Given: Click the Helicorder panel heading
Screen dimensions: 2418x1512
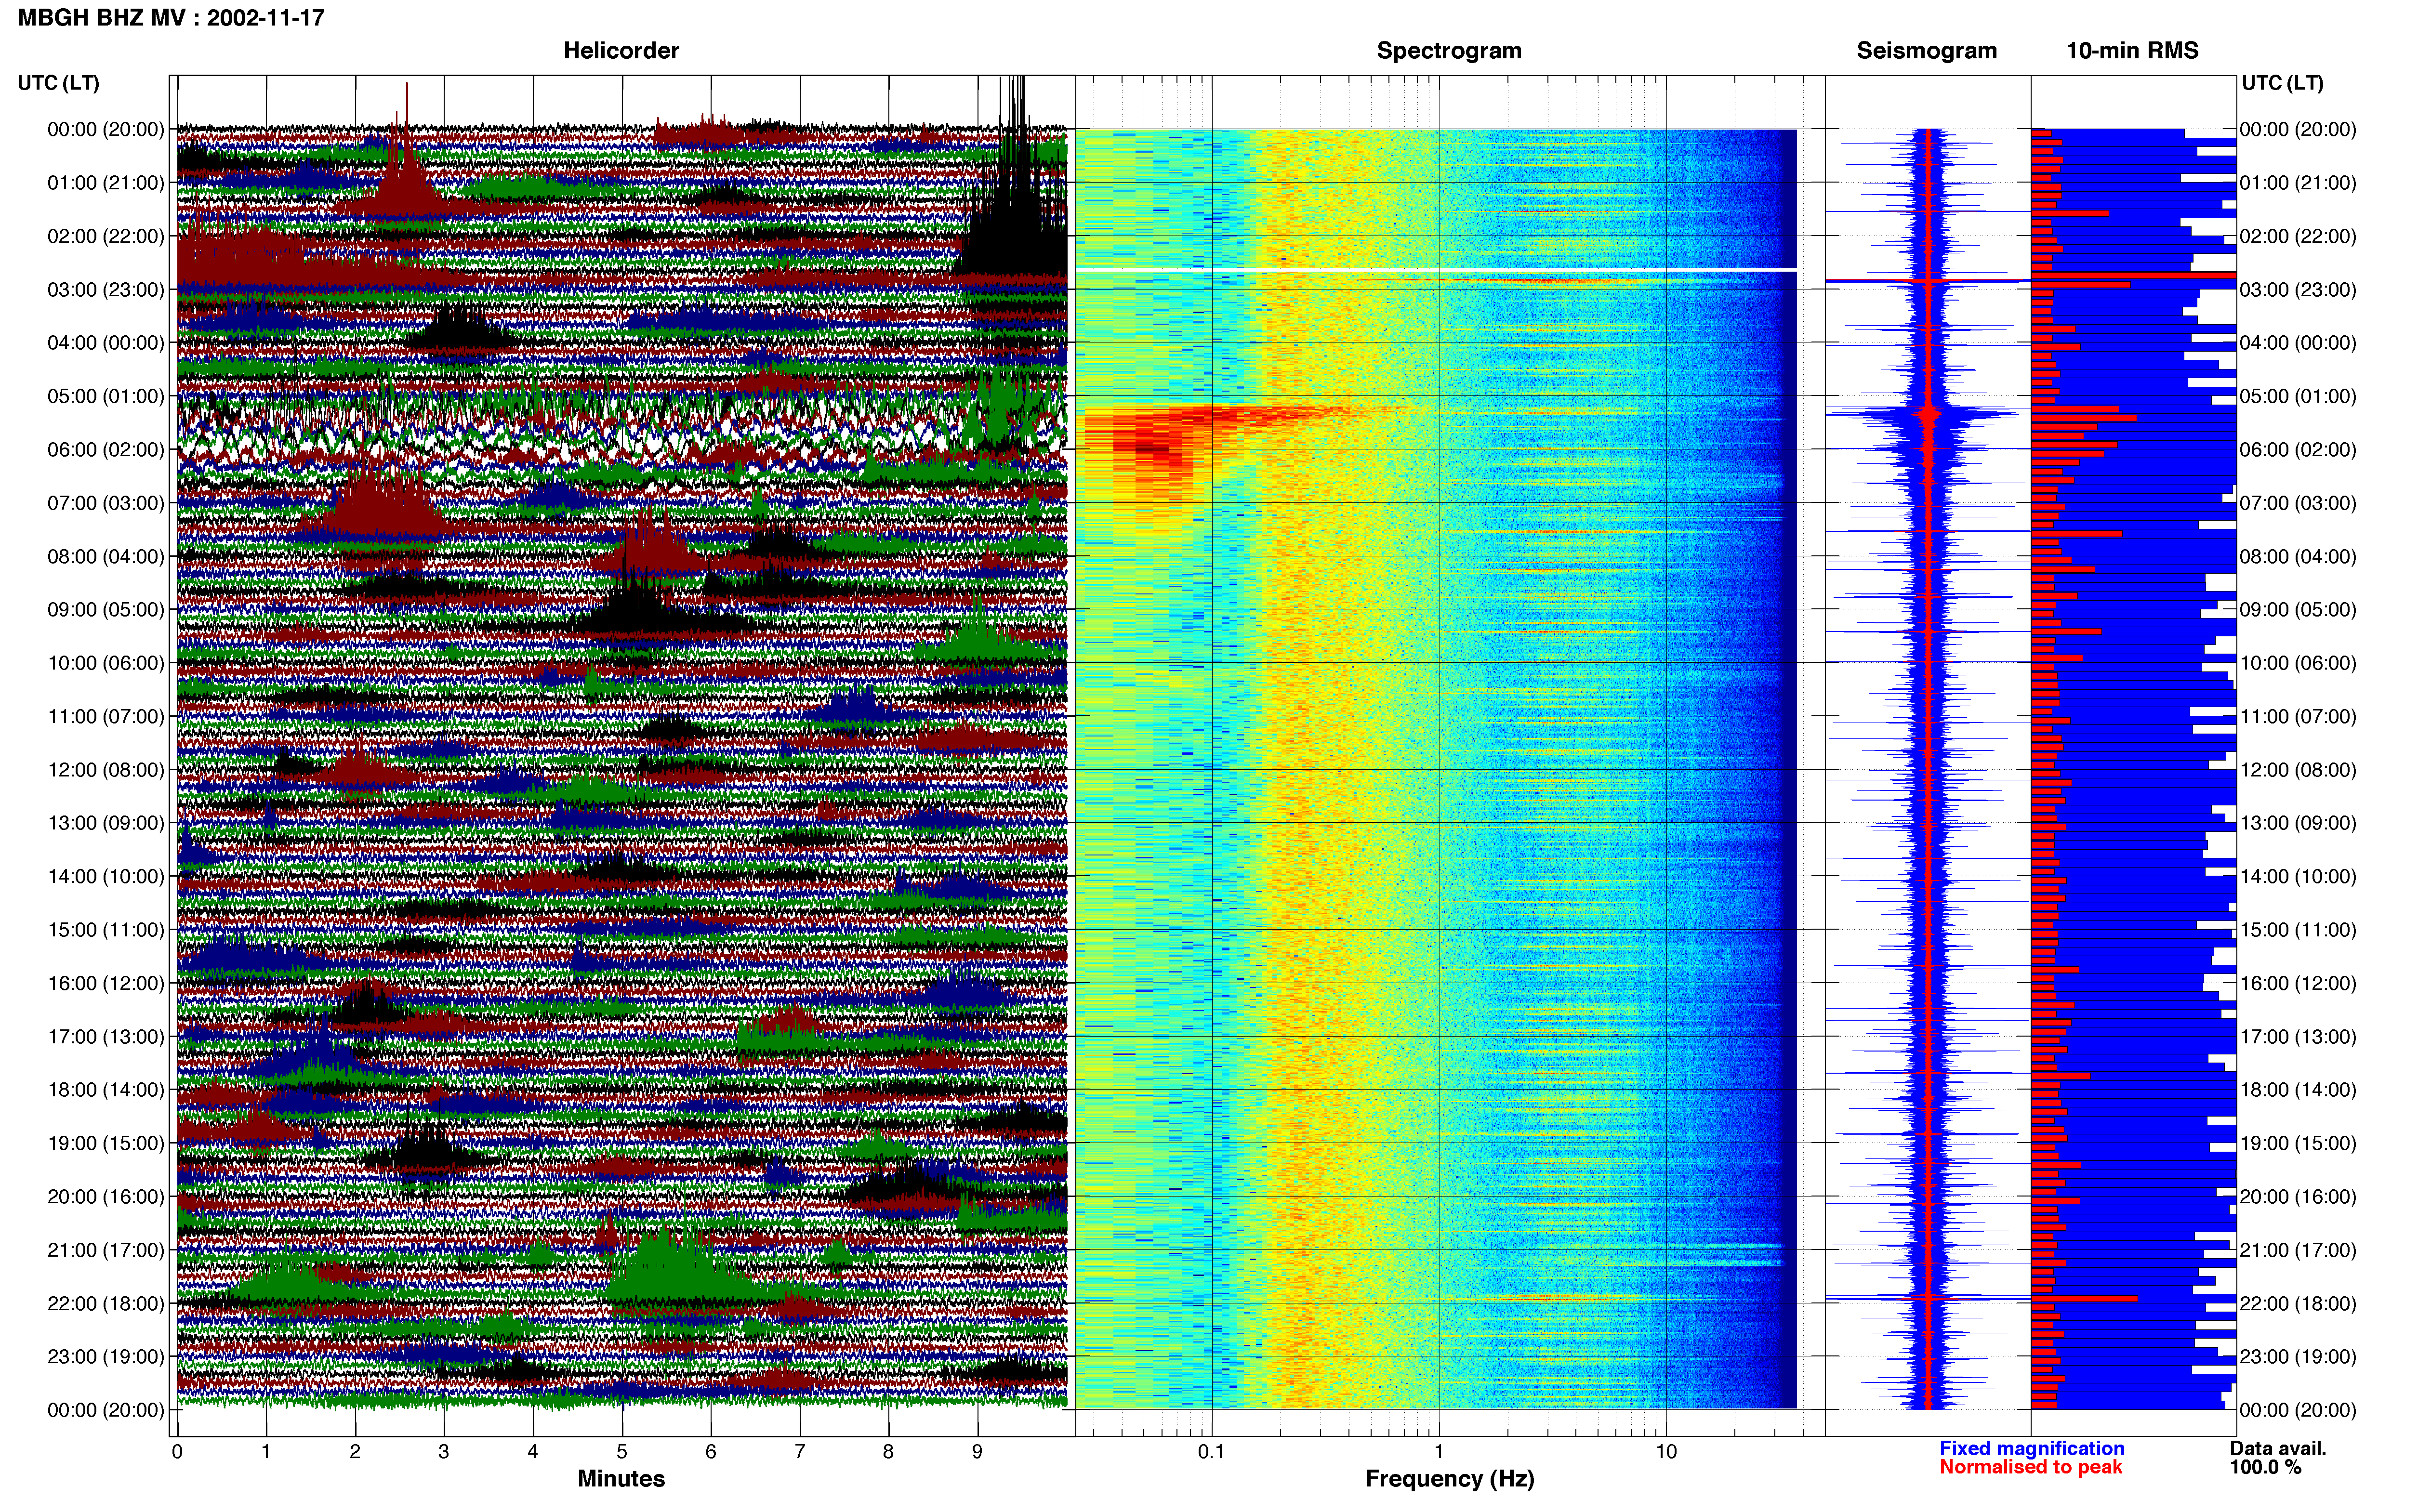Looking at the screenshot, I should (x=621, y=50).
